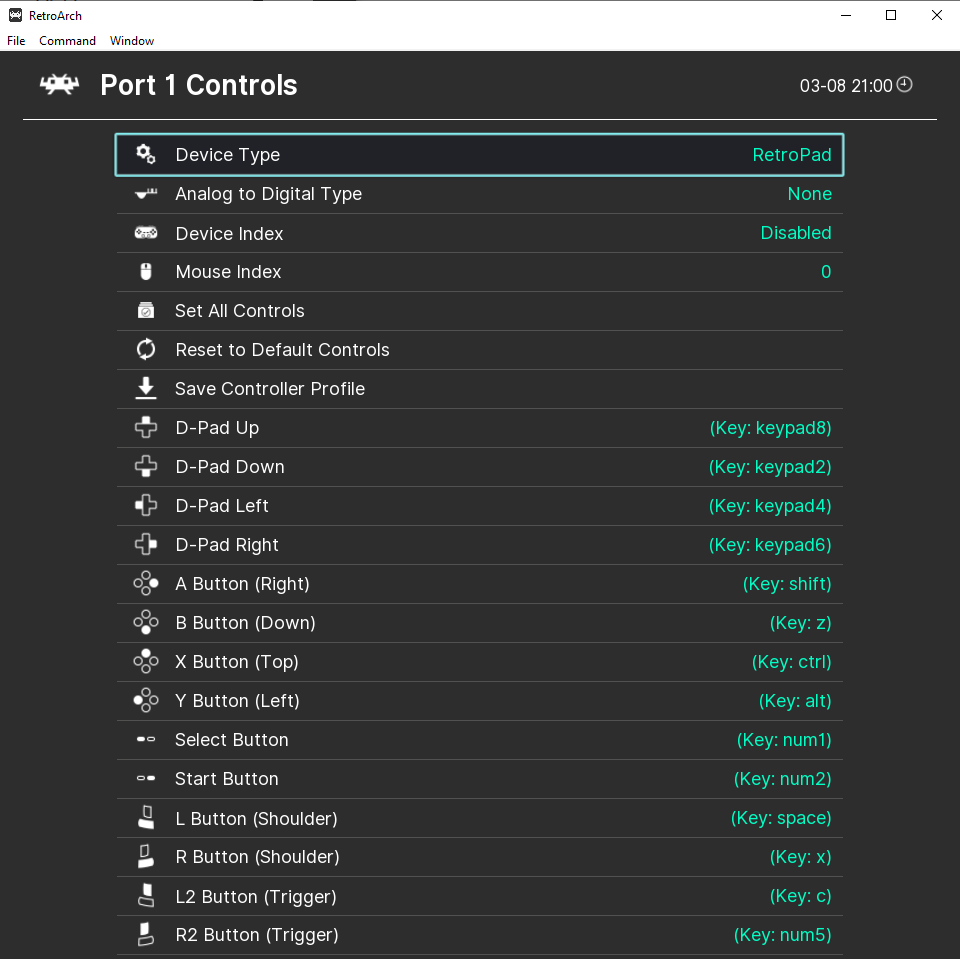Rebind the keypad2 key binding
This screenshot has height=959, width=960.
770,467
